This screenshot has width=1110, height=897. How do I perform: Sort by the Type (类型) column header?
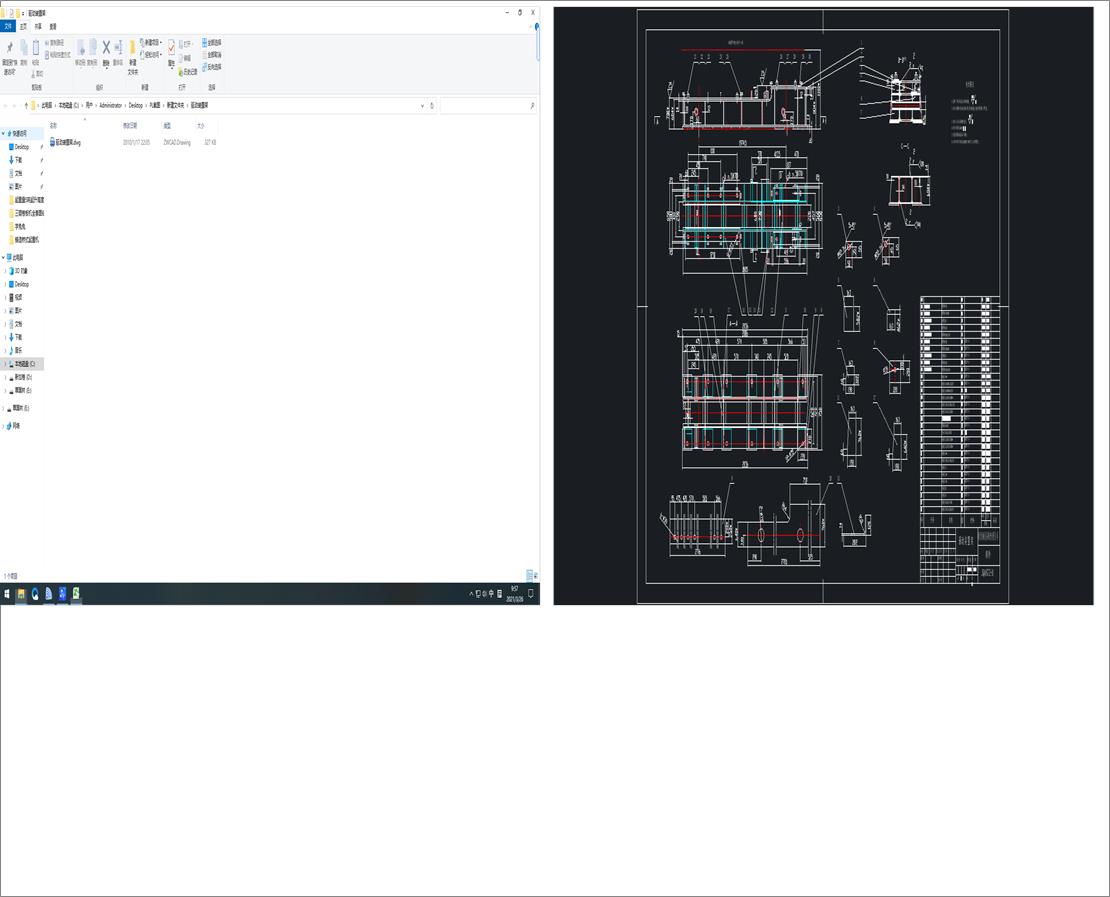click(168, 125)
